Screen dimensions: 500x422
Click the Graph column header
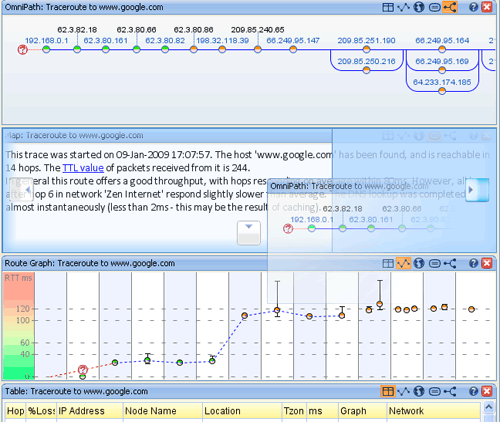coord(363,411)
